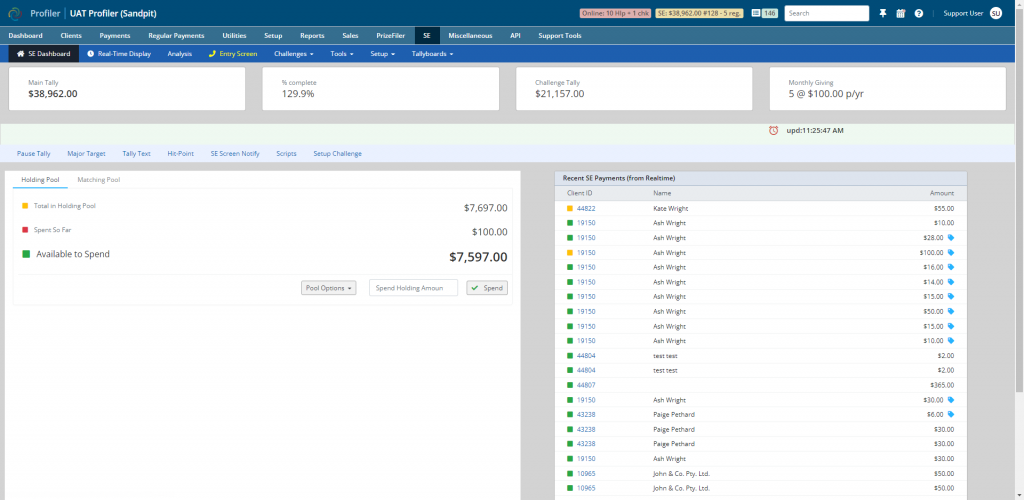Click the Amount column header

click(942, 193)
